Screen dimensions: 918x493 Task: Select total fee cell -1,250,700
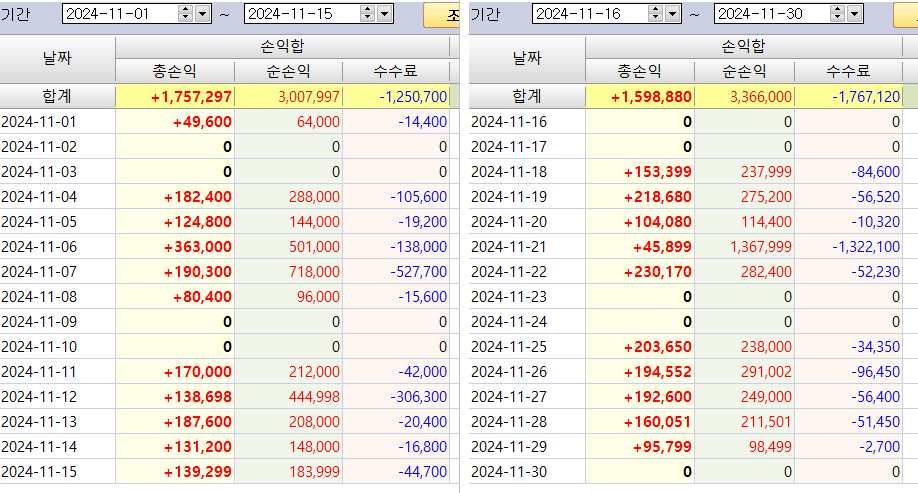coord(396,97)
